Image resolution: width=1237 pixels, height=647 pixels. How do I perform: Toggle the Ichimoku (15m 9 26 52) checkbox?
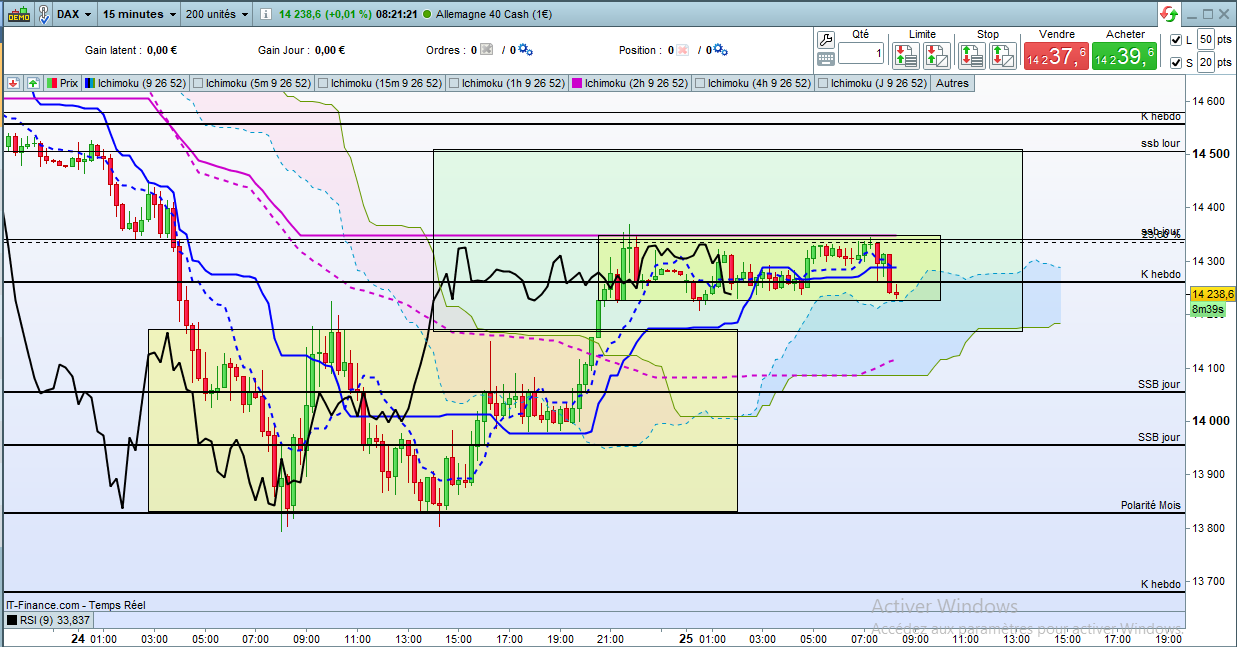click(x=323, y=83)
